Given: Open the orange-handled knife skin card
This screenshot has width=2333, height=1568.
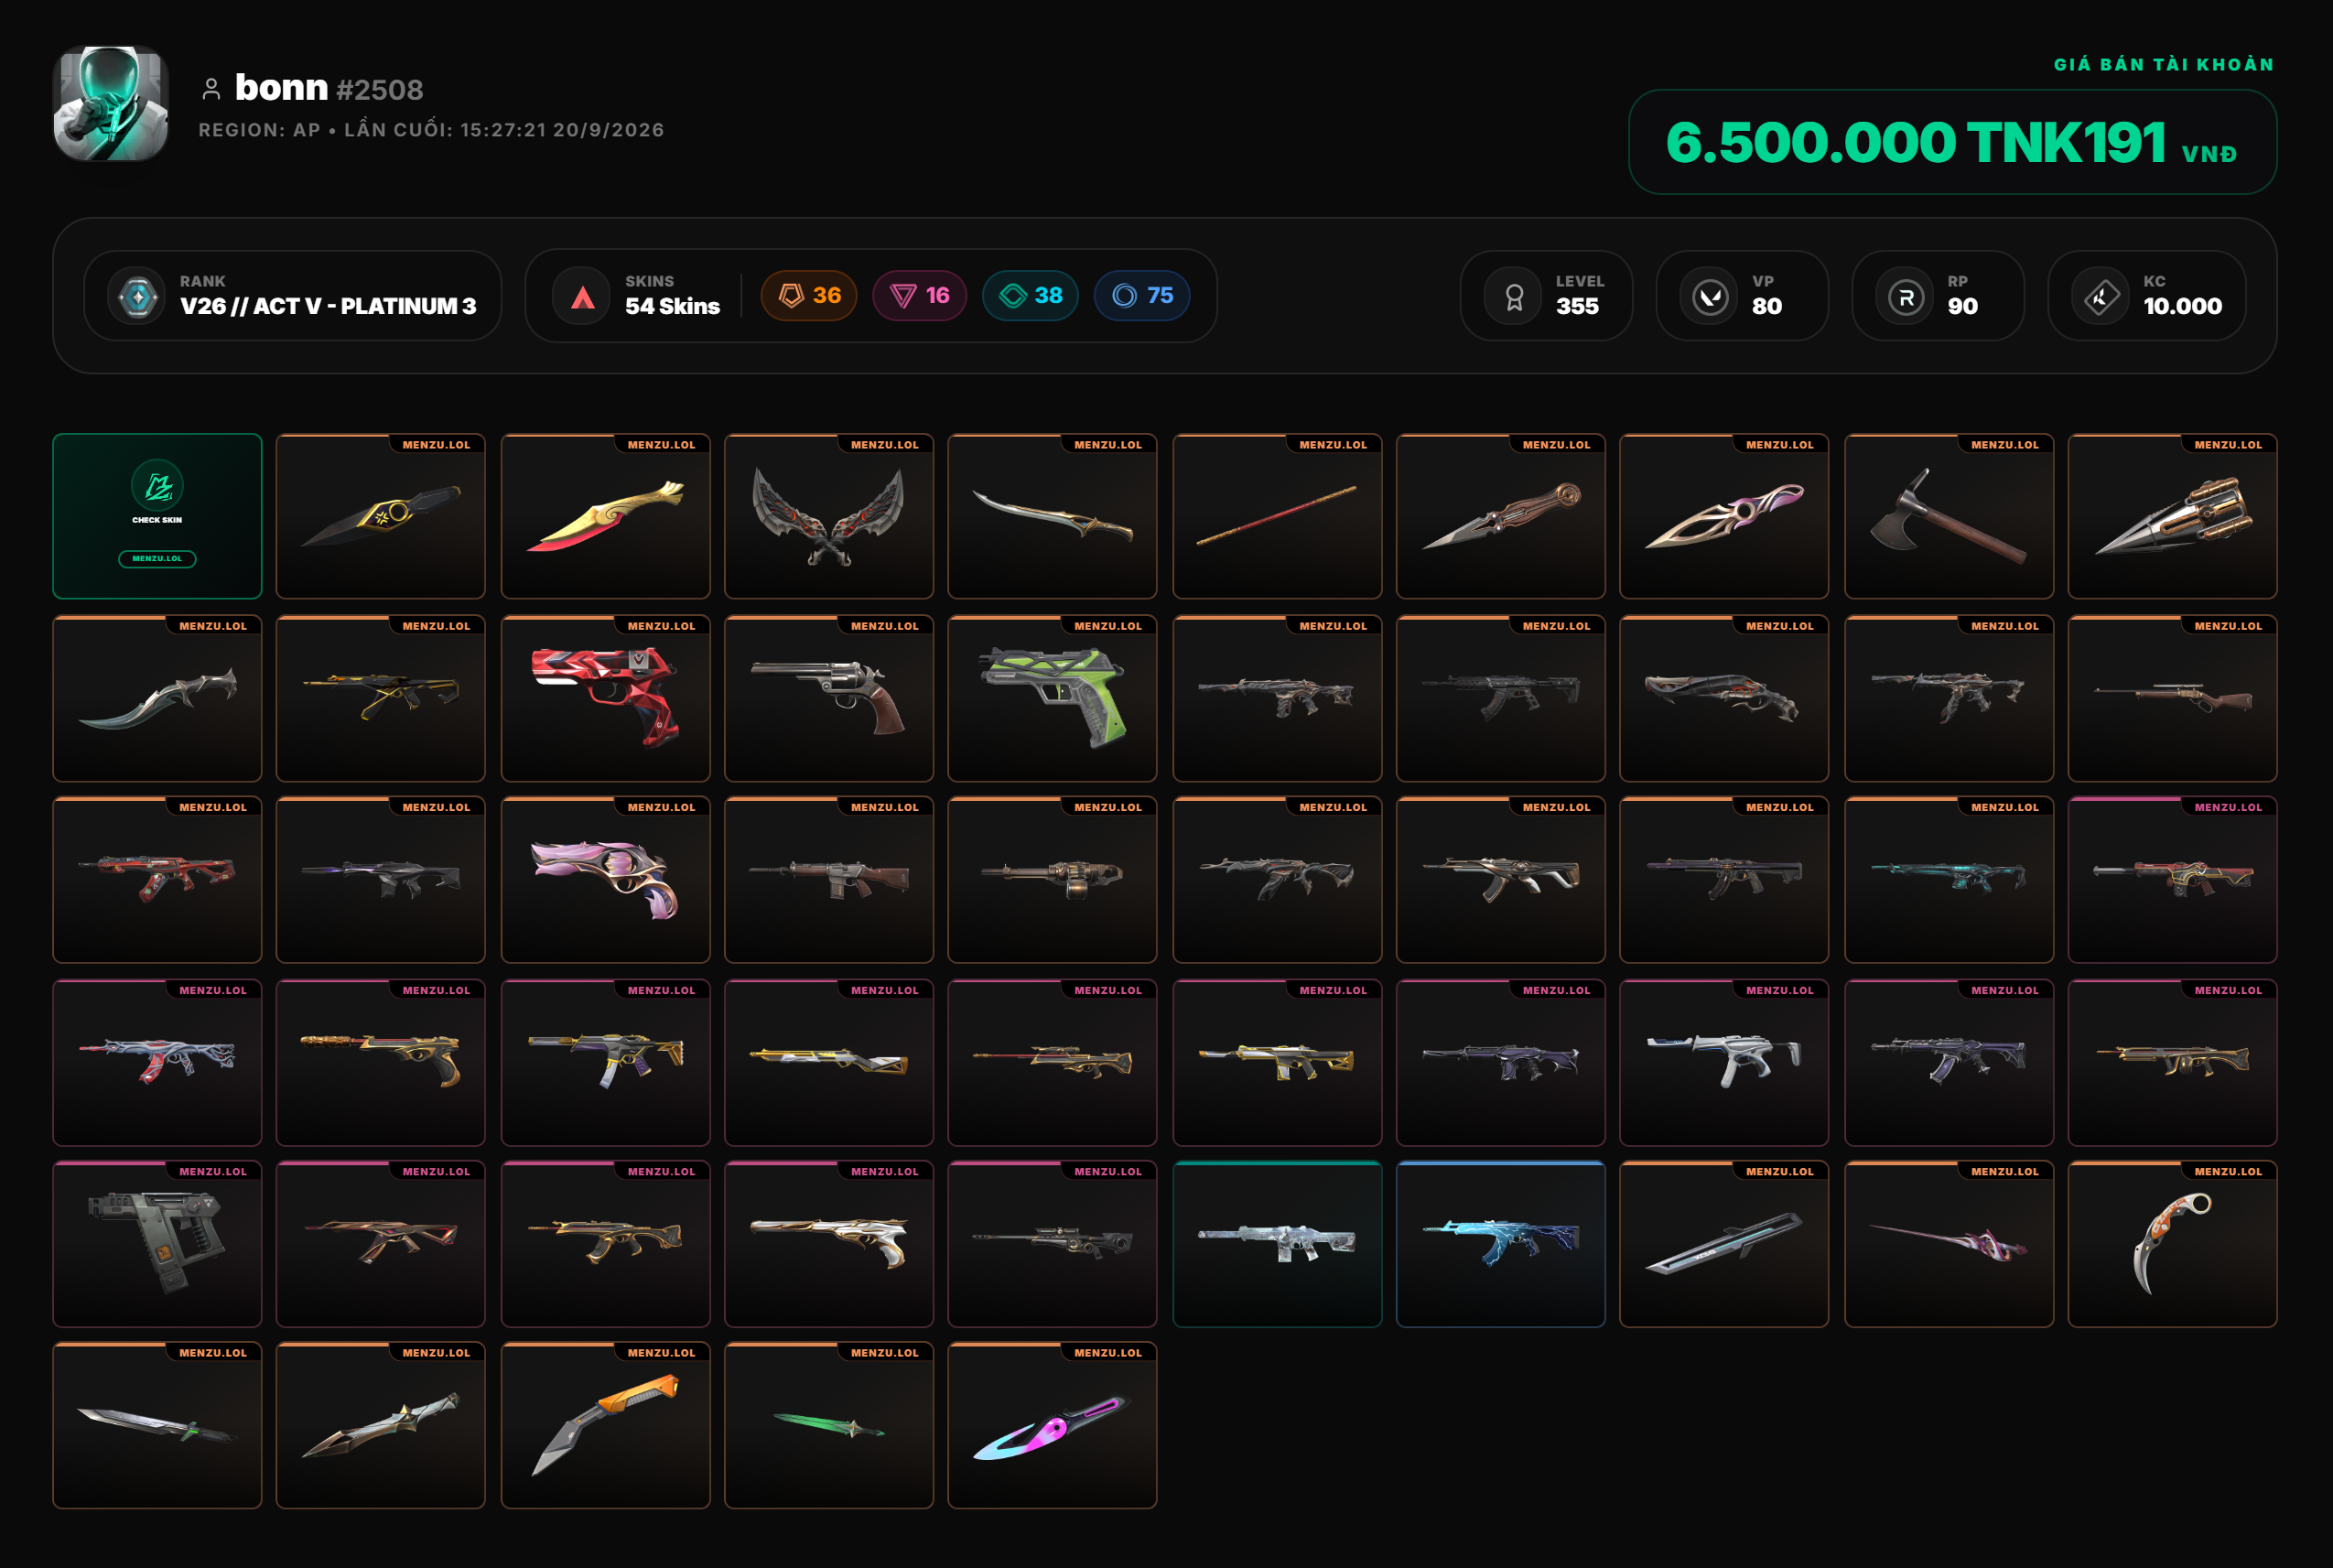Looking at the screenshot, I should (605, 1424).
